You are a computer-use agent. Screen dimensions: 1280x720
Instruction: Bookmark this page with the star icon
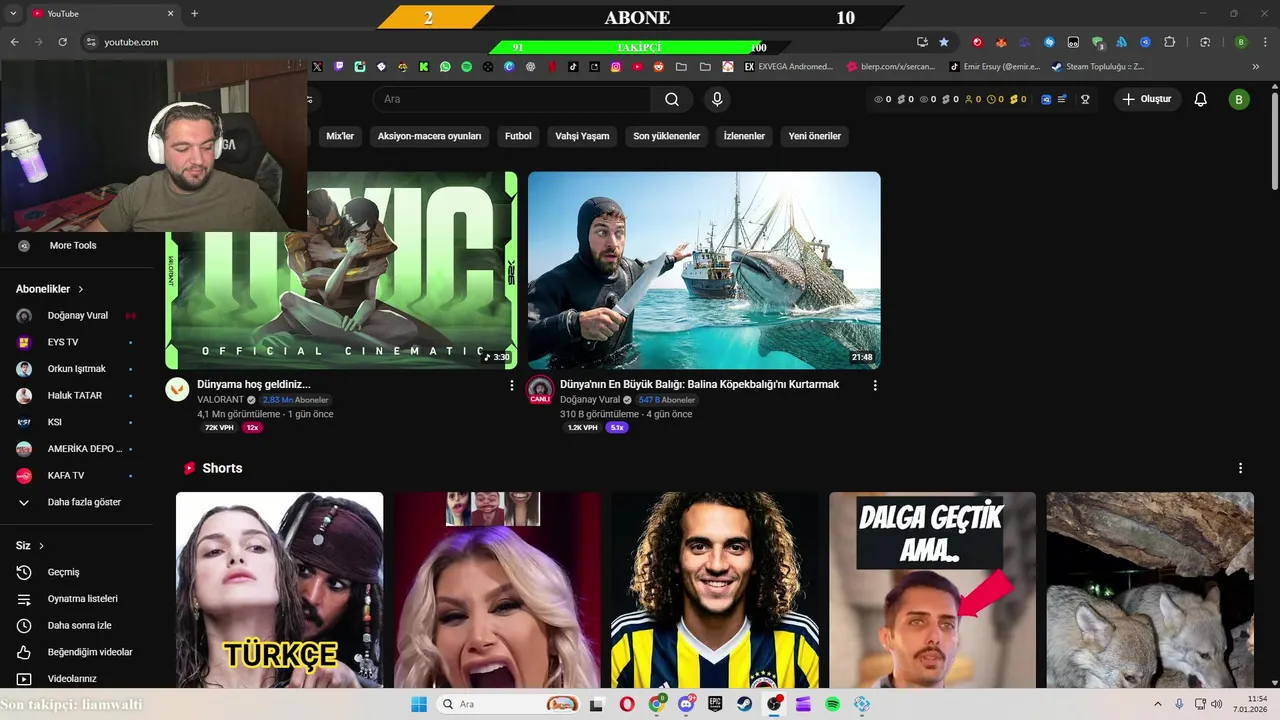944,42
